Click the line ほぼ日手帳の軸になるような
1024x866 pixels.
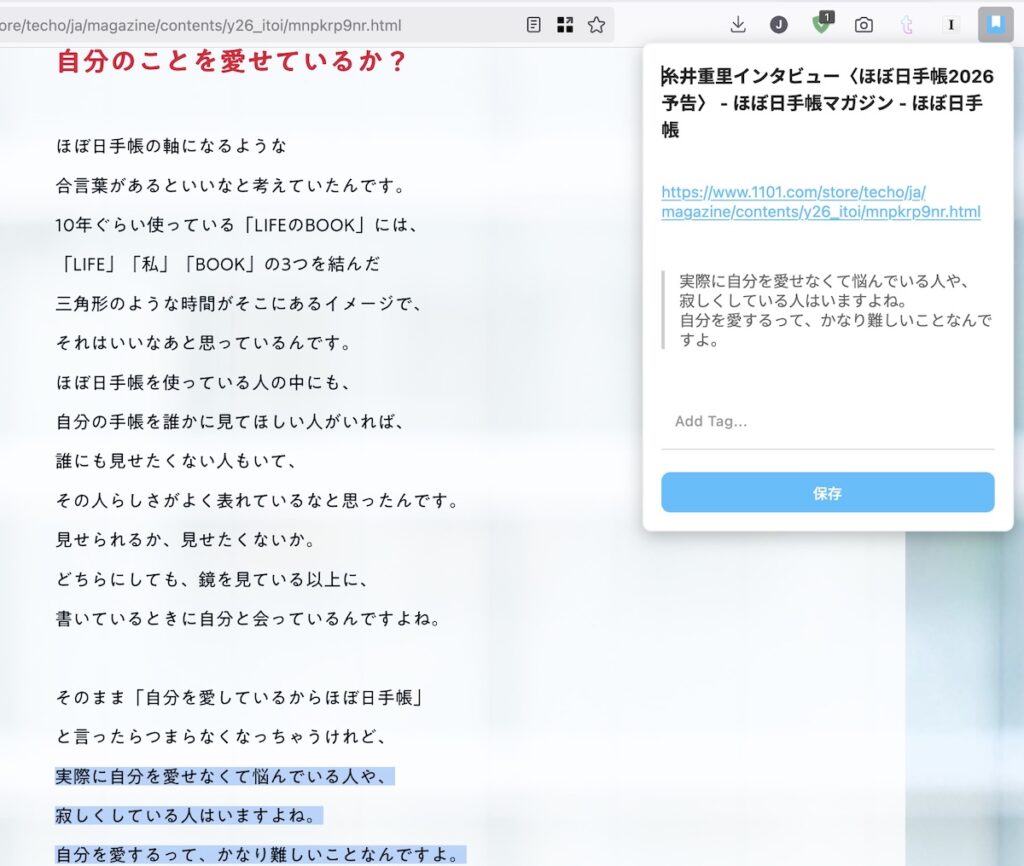click(171, 146)
